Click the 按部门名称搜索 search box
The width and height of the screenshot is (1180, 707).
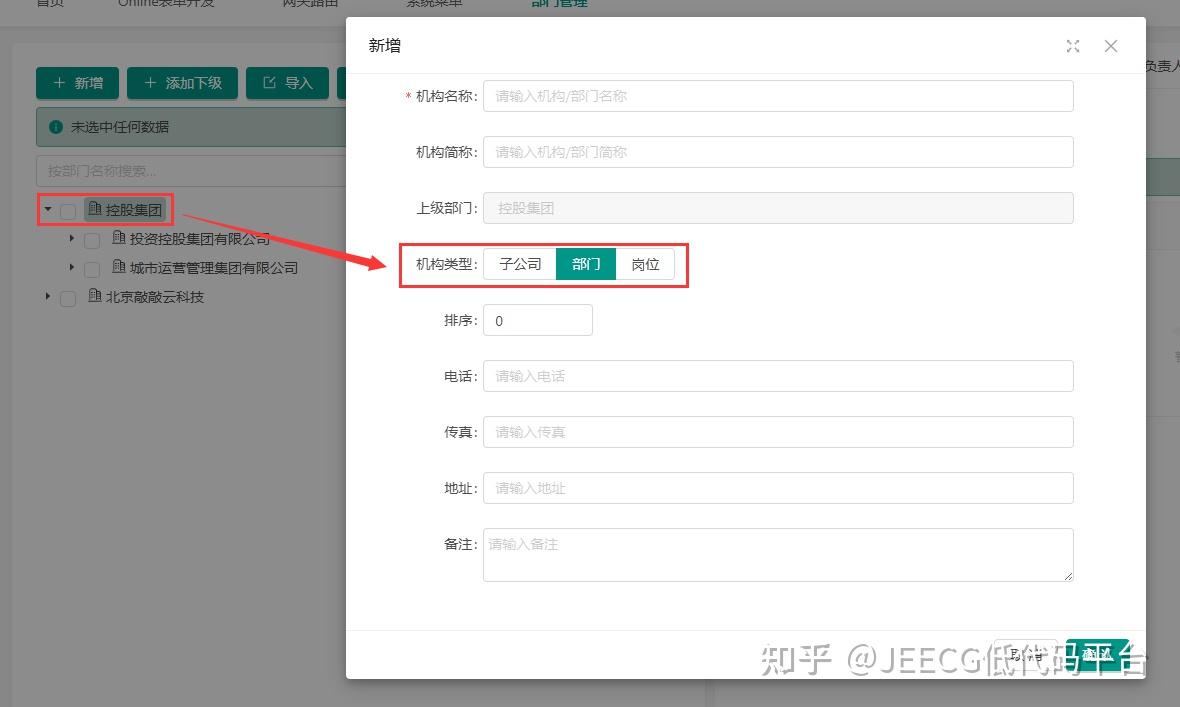point(191,171)
